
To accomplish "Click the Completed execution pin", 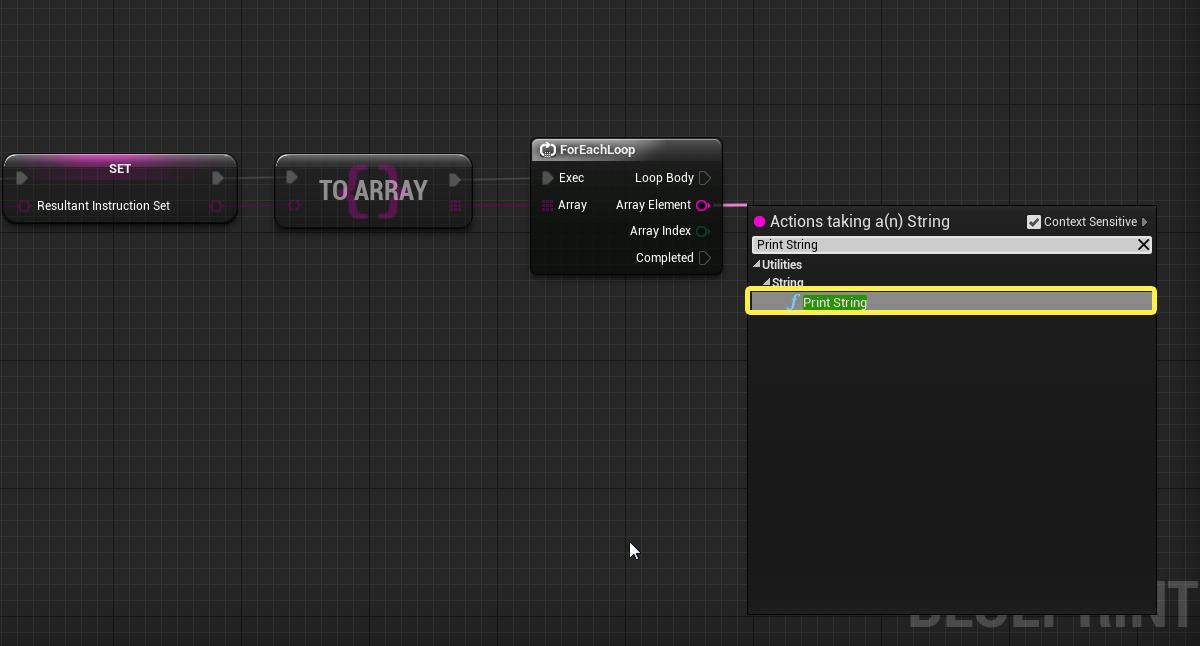I will pyautogui.click(x=705, y=258).
